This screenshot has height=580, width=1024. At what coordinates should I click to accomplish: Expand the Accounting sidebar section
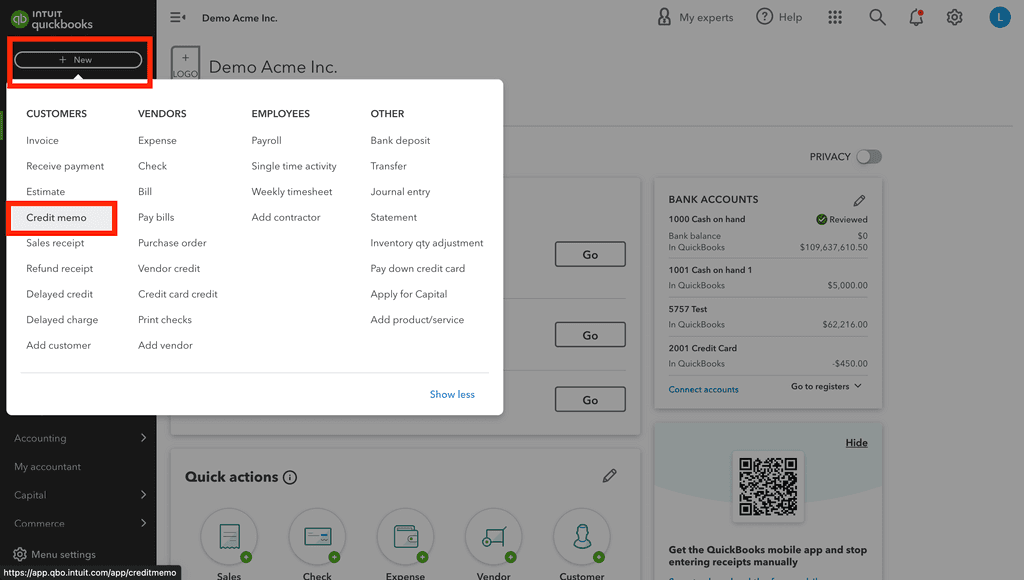[41, 438]
